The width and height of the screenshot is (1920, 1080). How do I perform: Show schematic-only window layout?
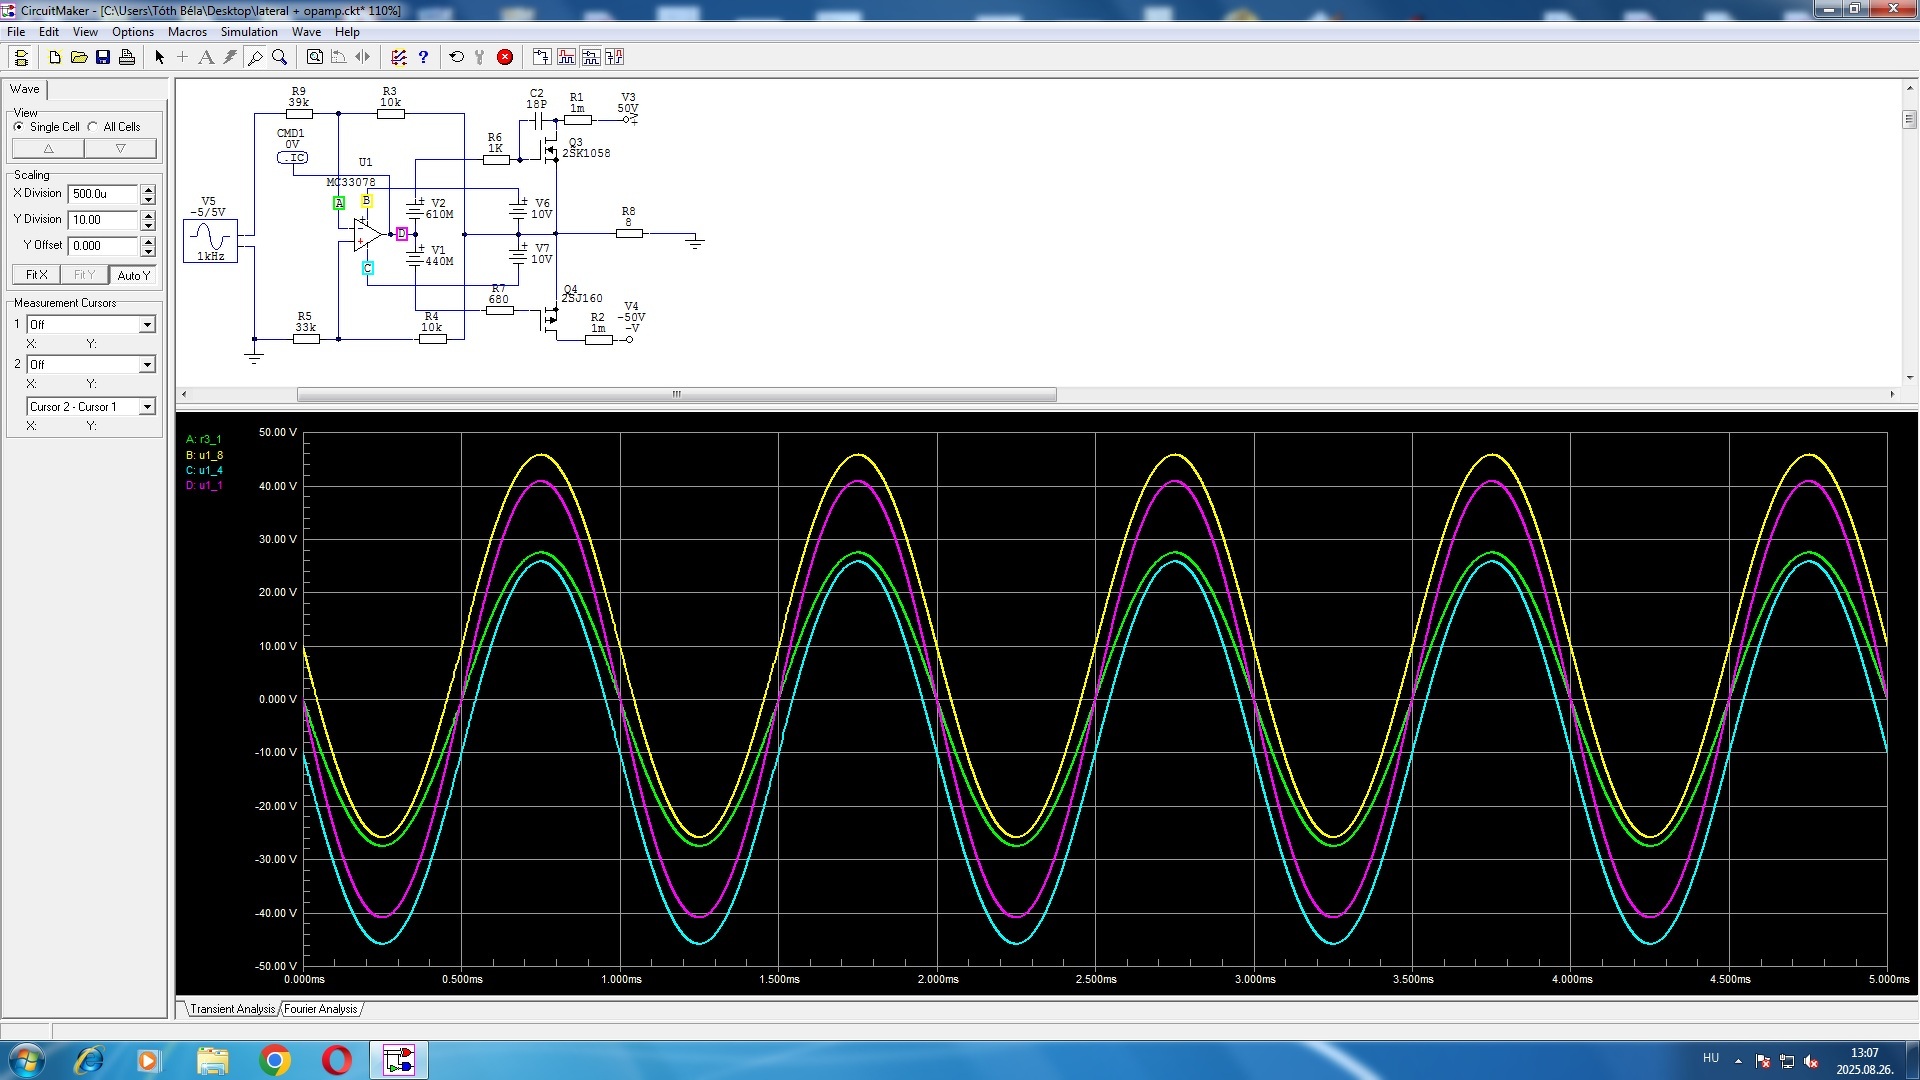tap(542, 57)
